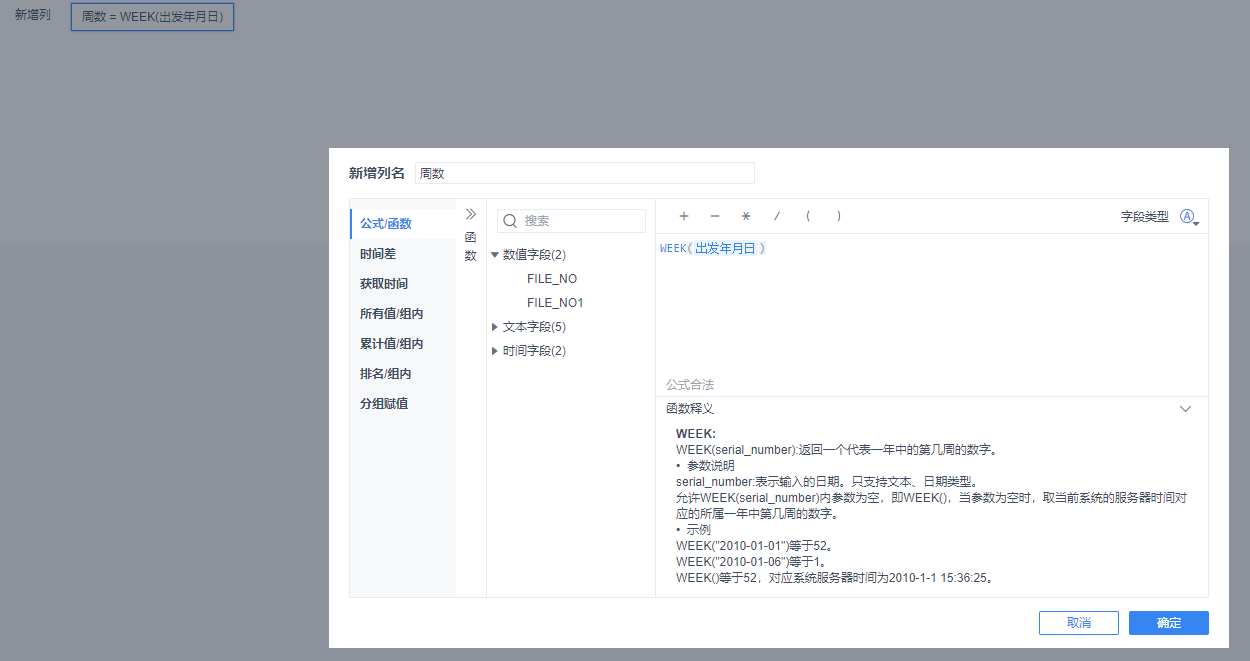Viewport: 1250px width, 661px height.
Task: Click the search magnifier icon
Action: point(510,221)
